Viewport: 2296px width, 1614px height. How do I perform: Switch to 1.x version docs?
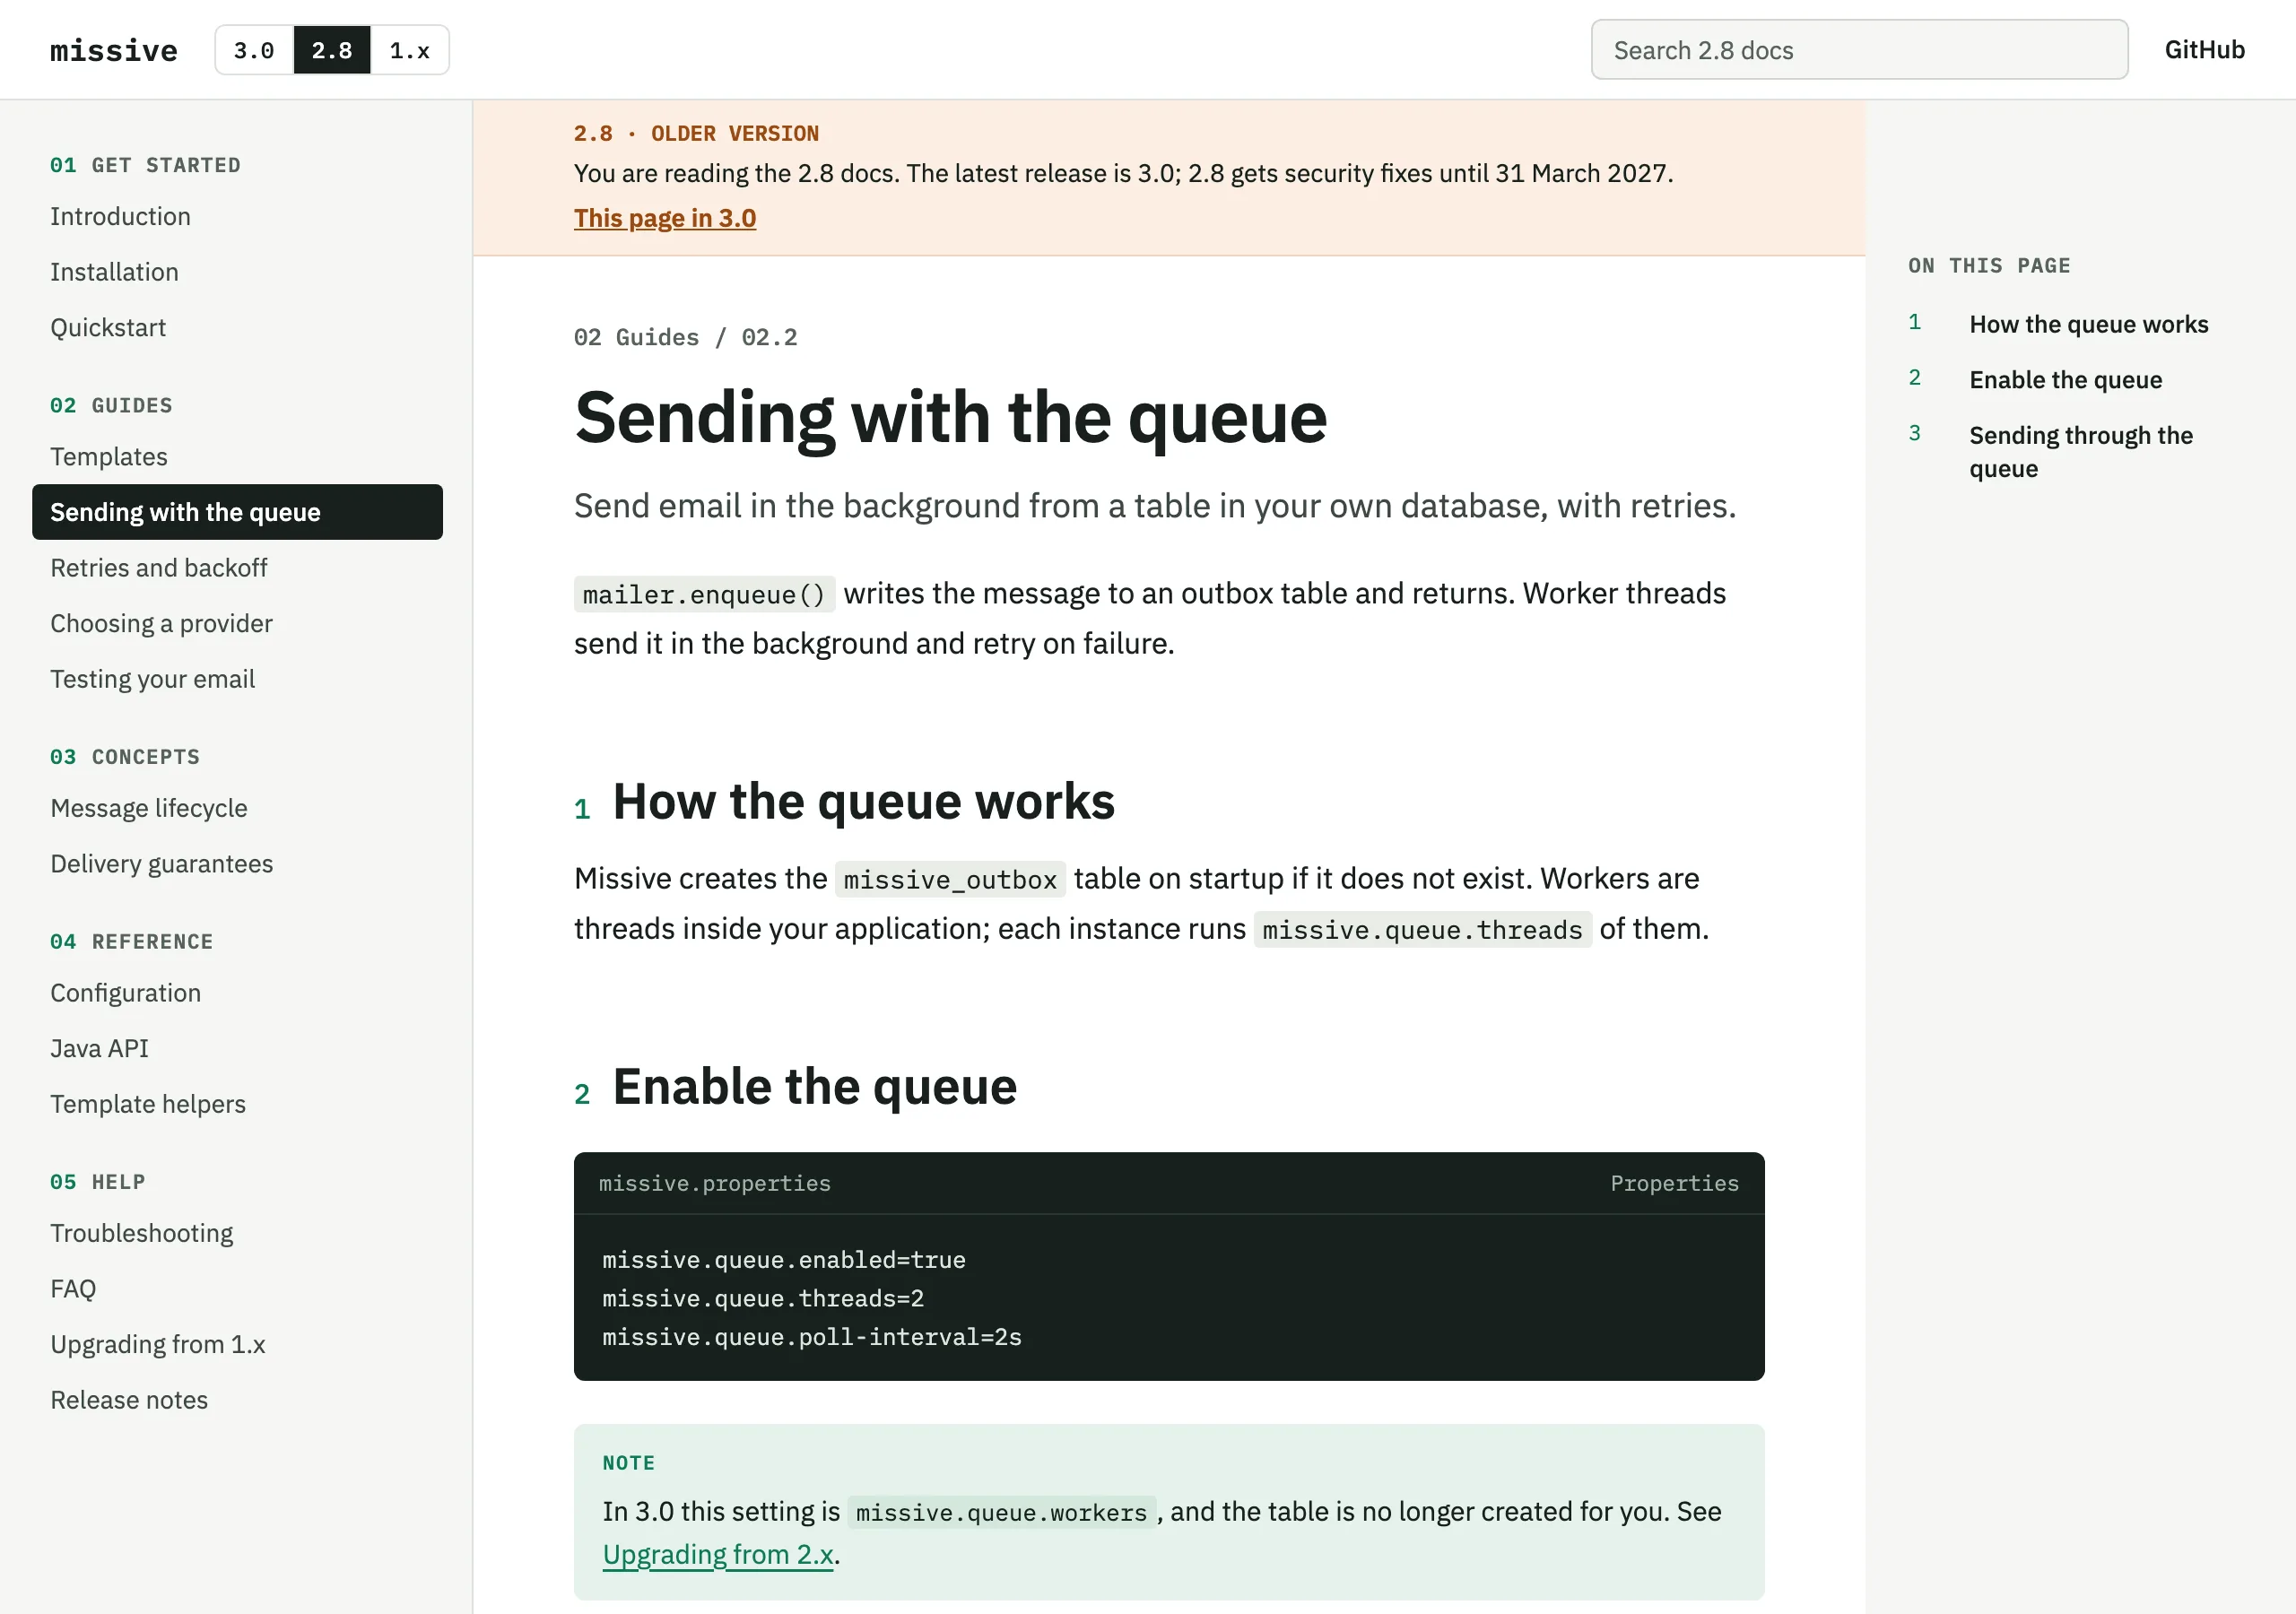click(410, 50)
